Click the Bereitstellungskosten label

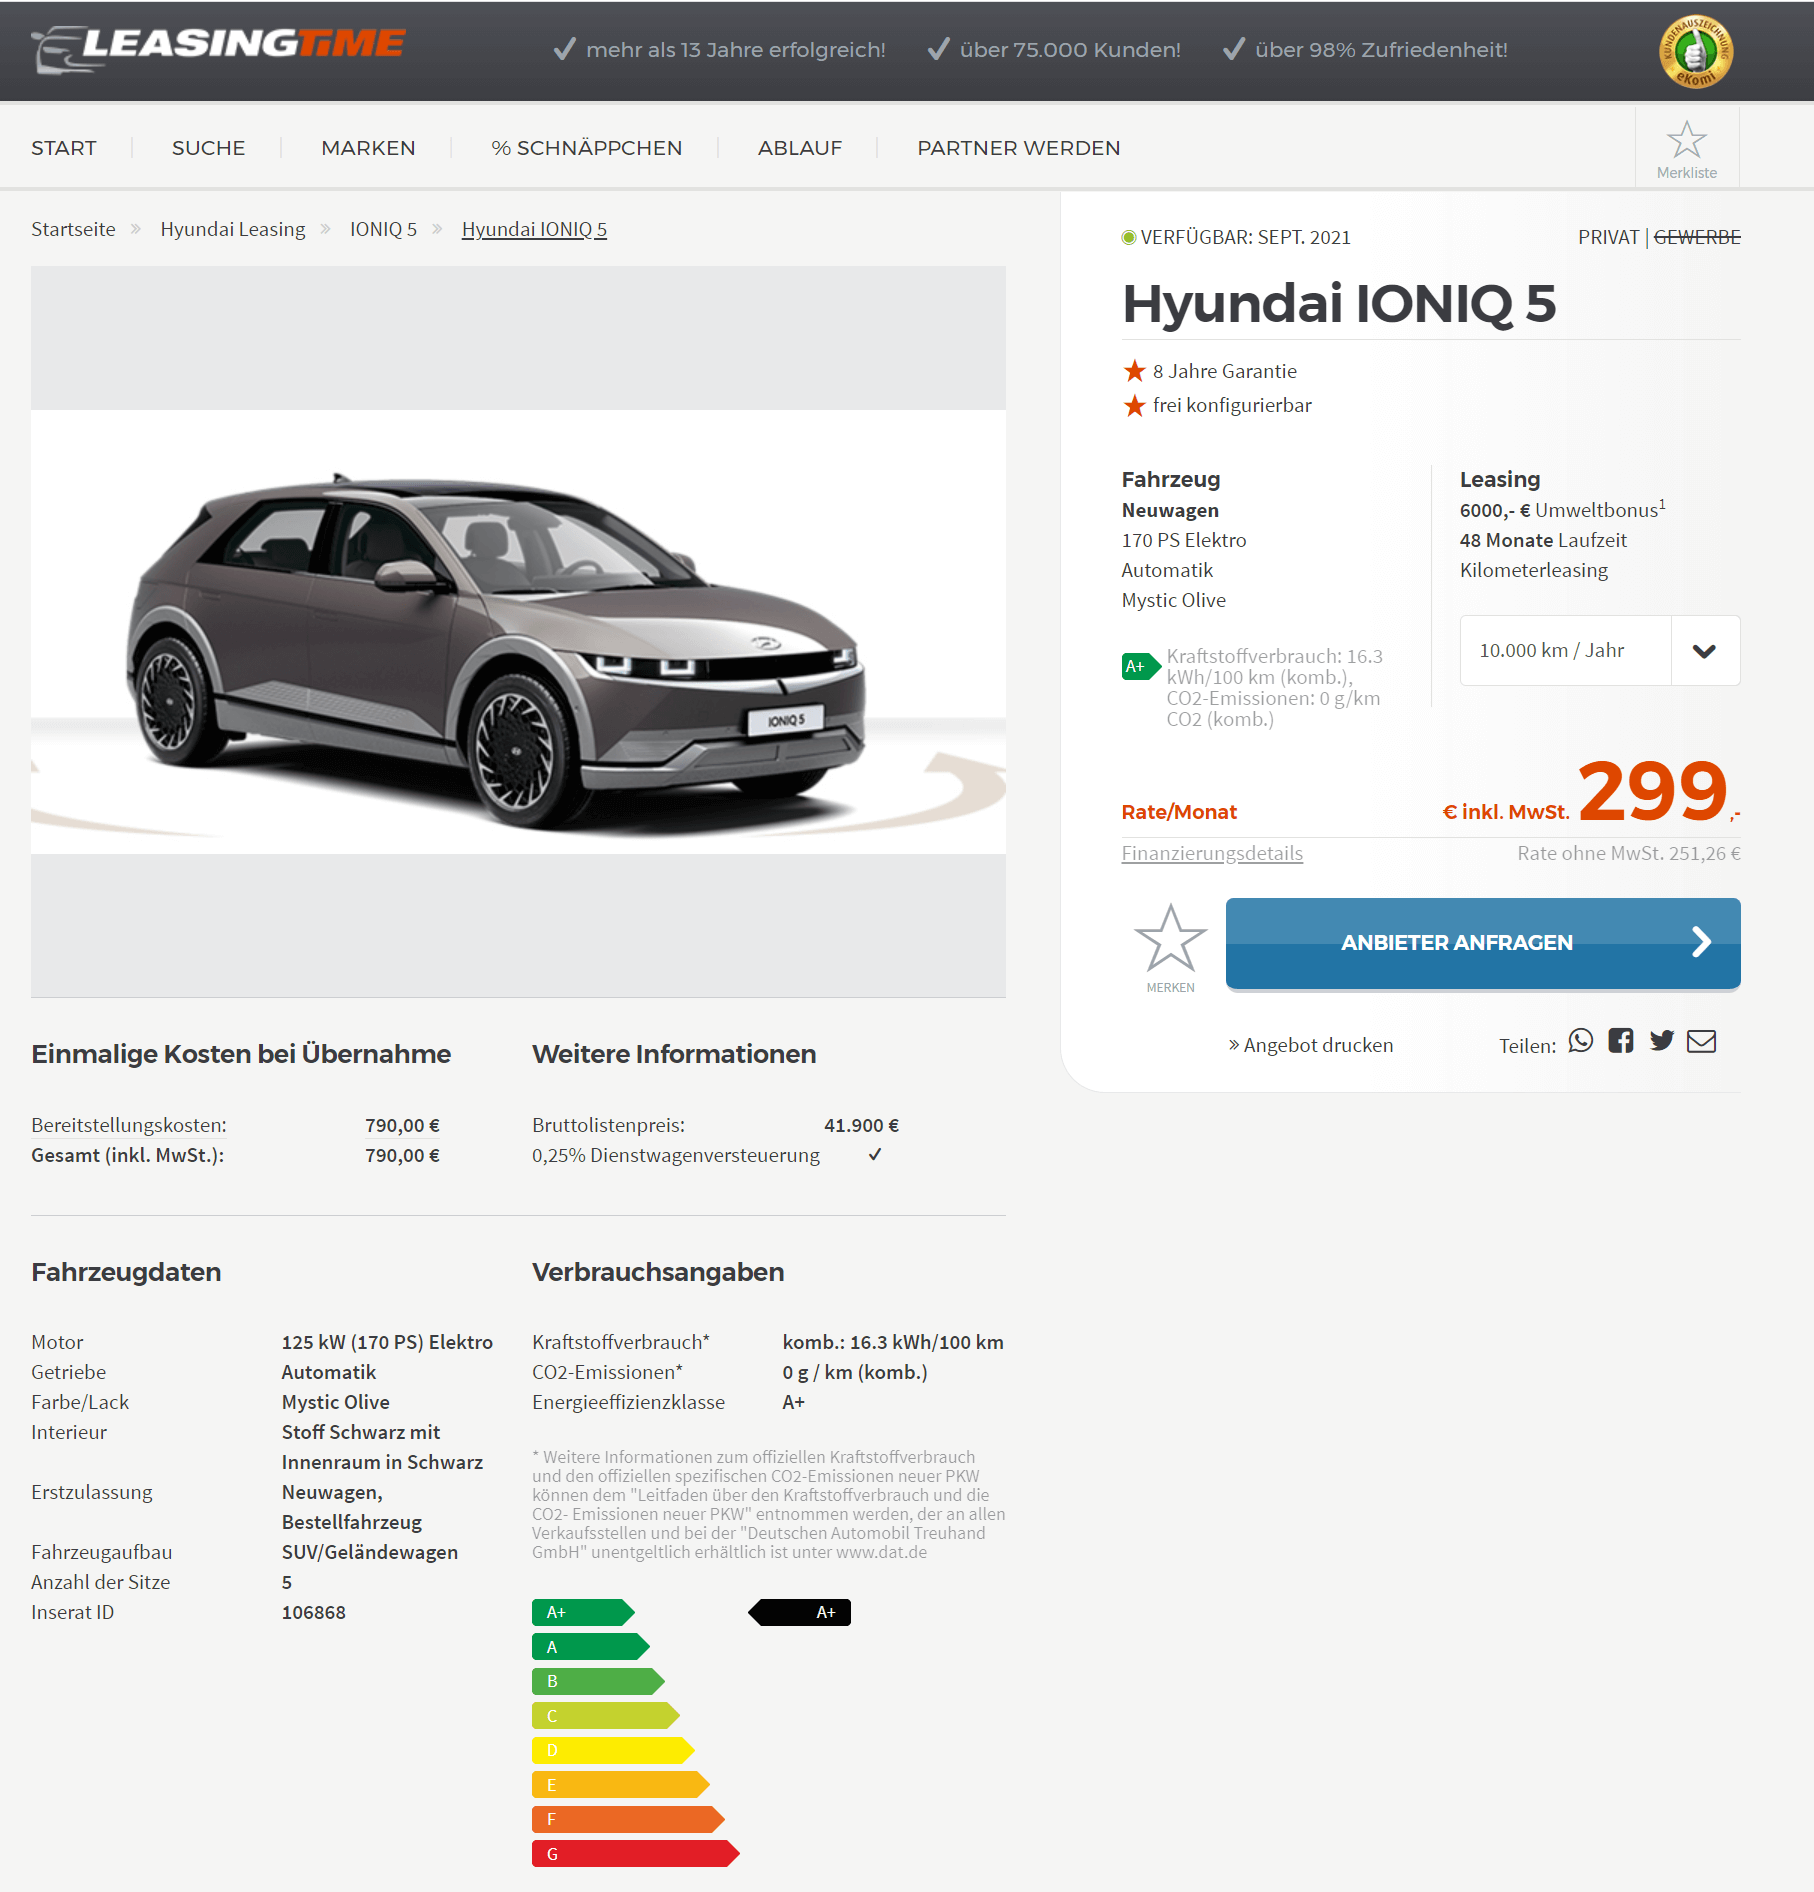pyautogui.click(x=129, y=1125)
